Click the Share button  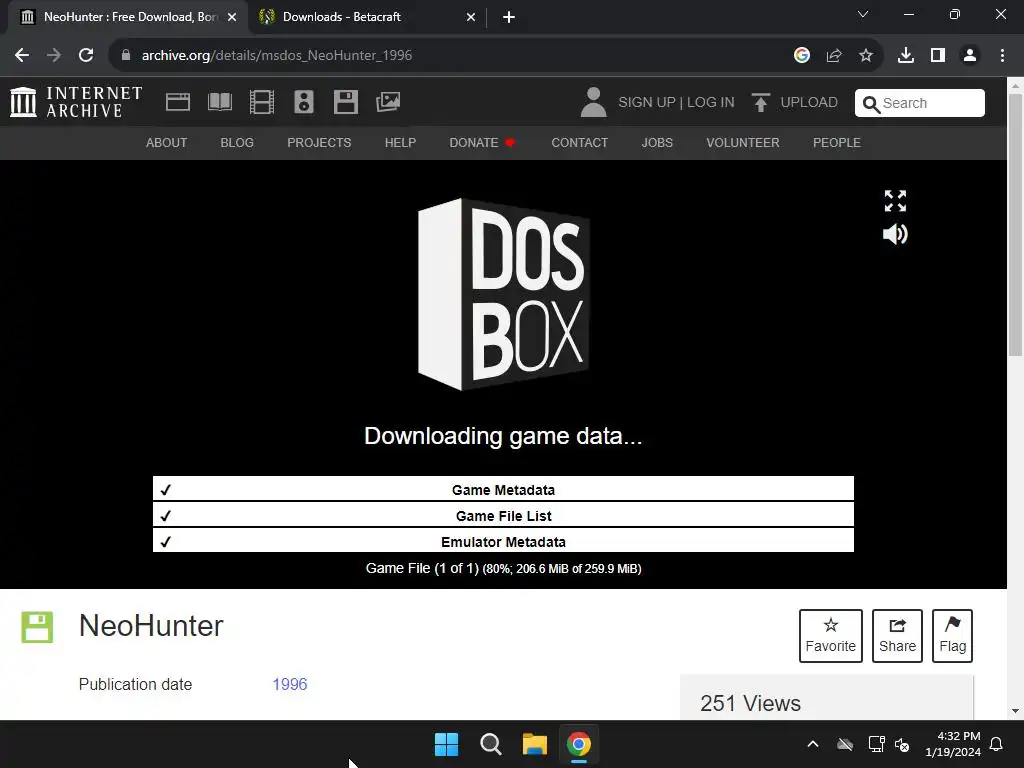coord(897,635)
